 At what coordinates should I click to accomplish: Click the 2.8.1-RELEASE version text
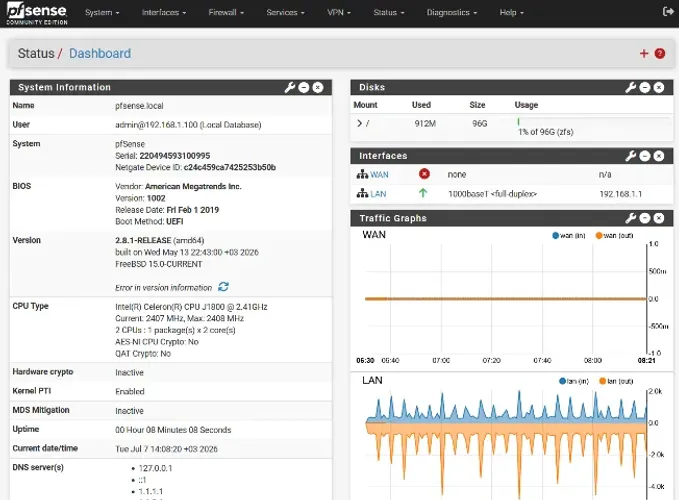coord(143,240)
